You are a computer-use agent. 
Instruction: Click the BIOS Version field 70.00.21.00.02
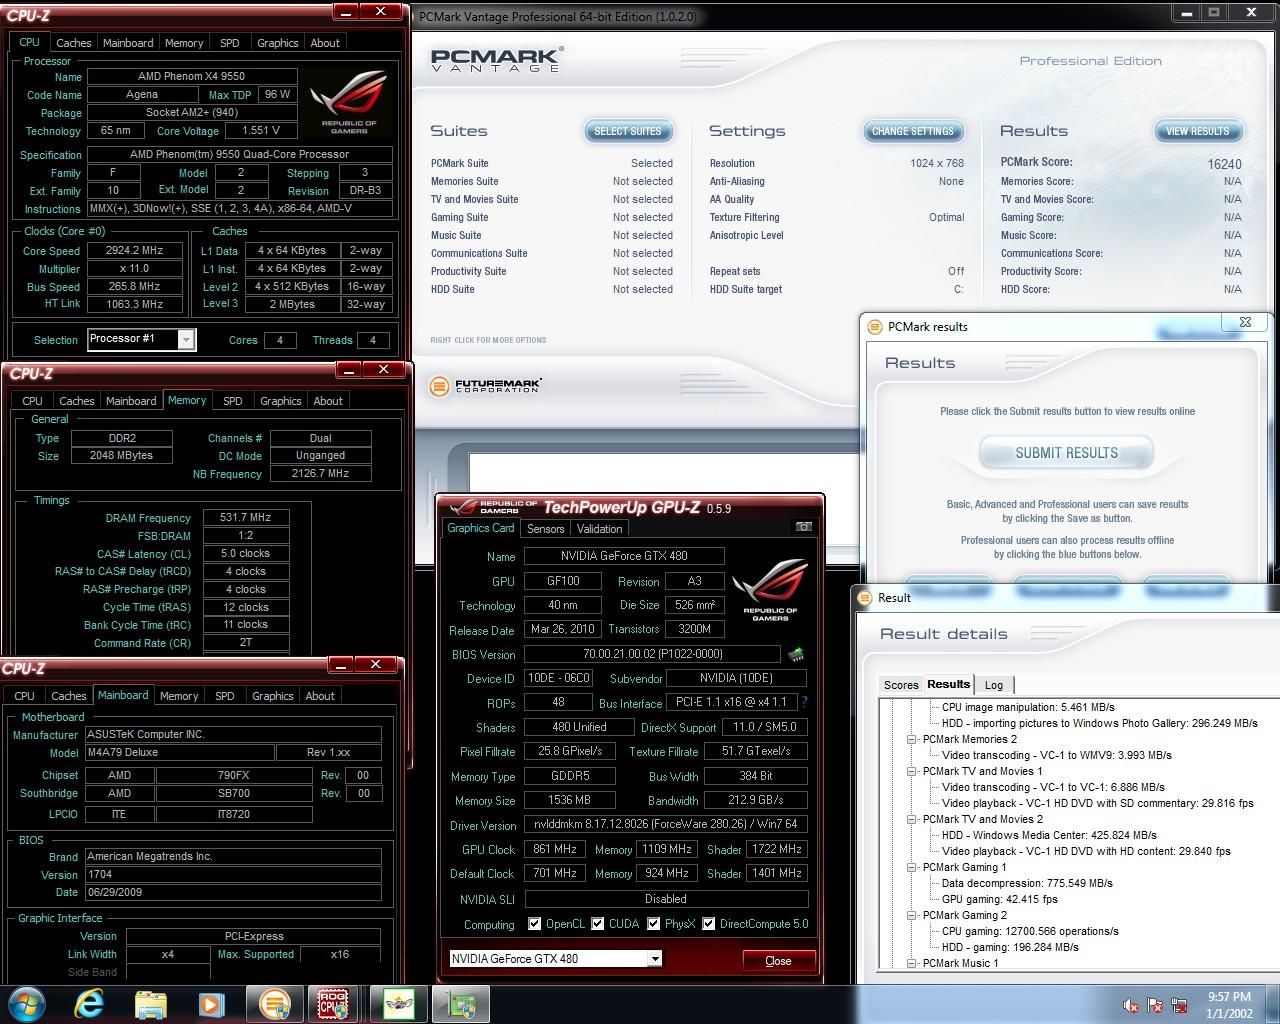653,654
